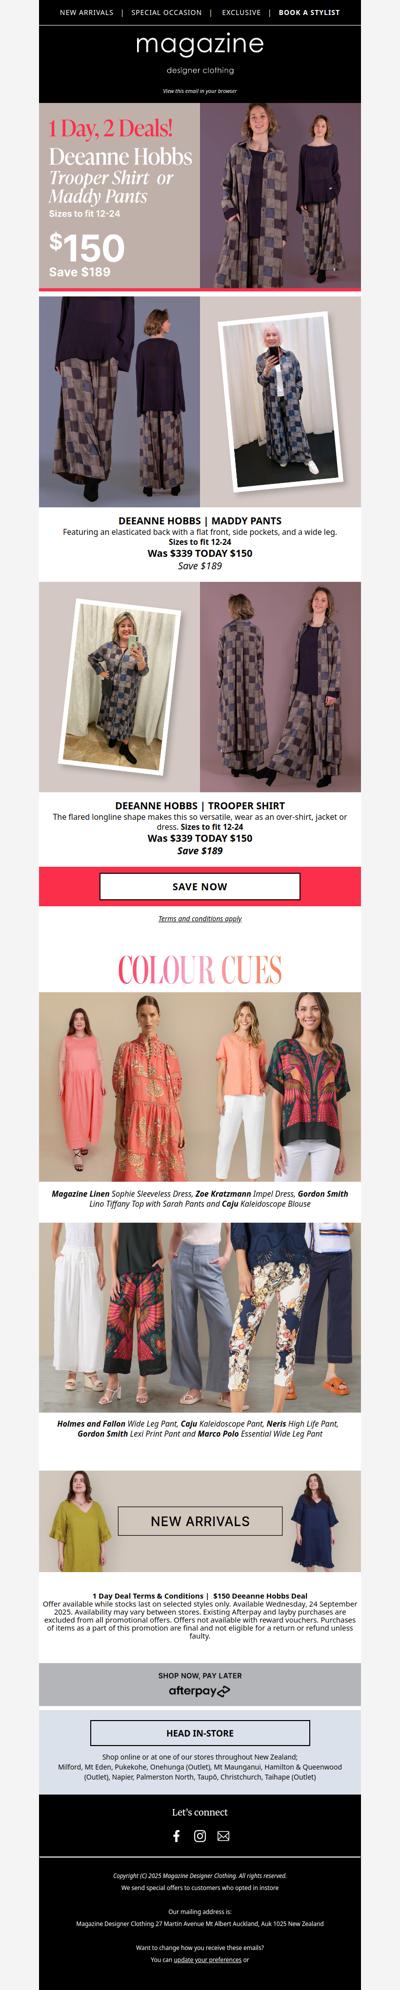Open the View this email in your browser link
This screenshot has height=1990, width=400.
click(200, 91)
